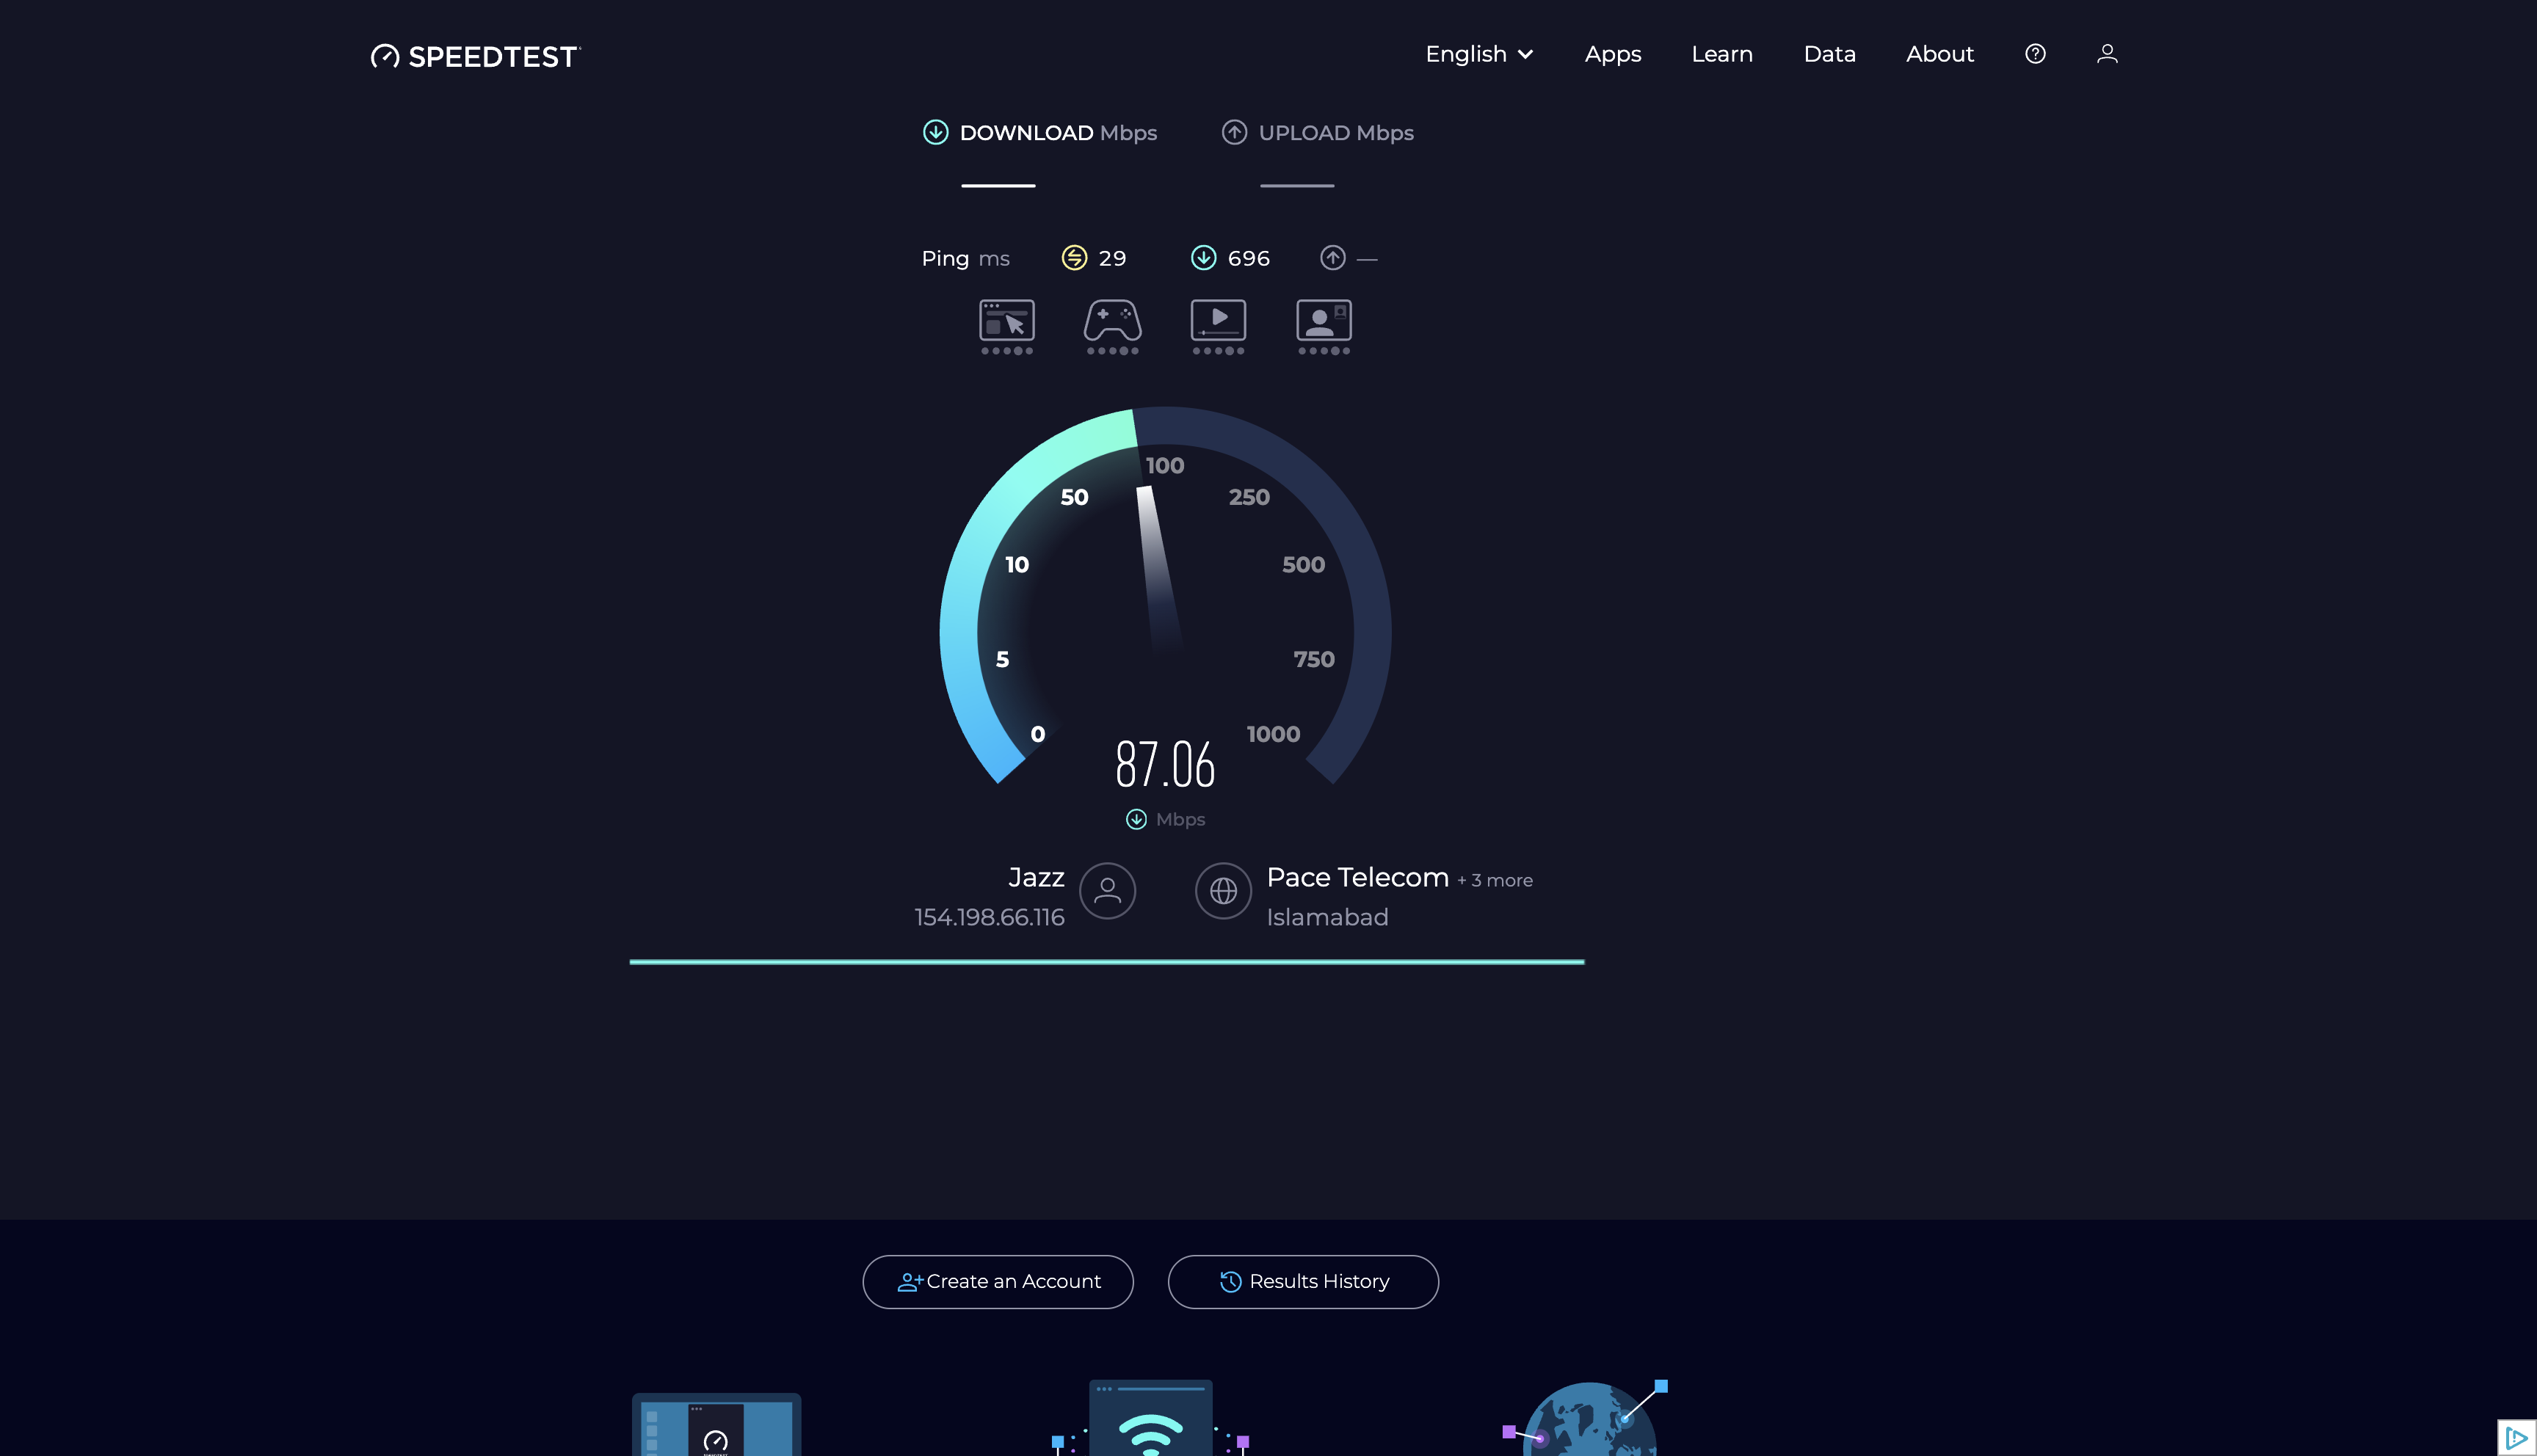Click the download arrow icon beside DOWNLOAD Mbps
2537x1456 pixels.
pos(935,132)
